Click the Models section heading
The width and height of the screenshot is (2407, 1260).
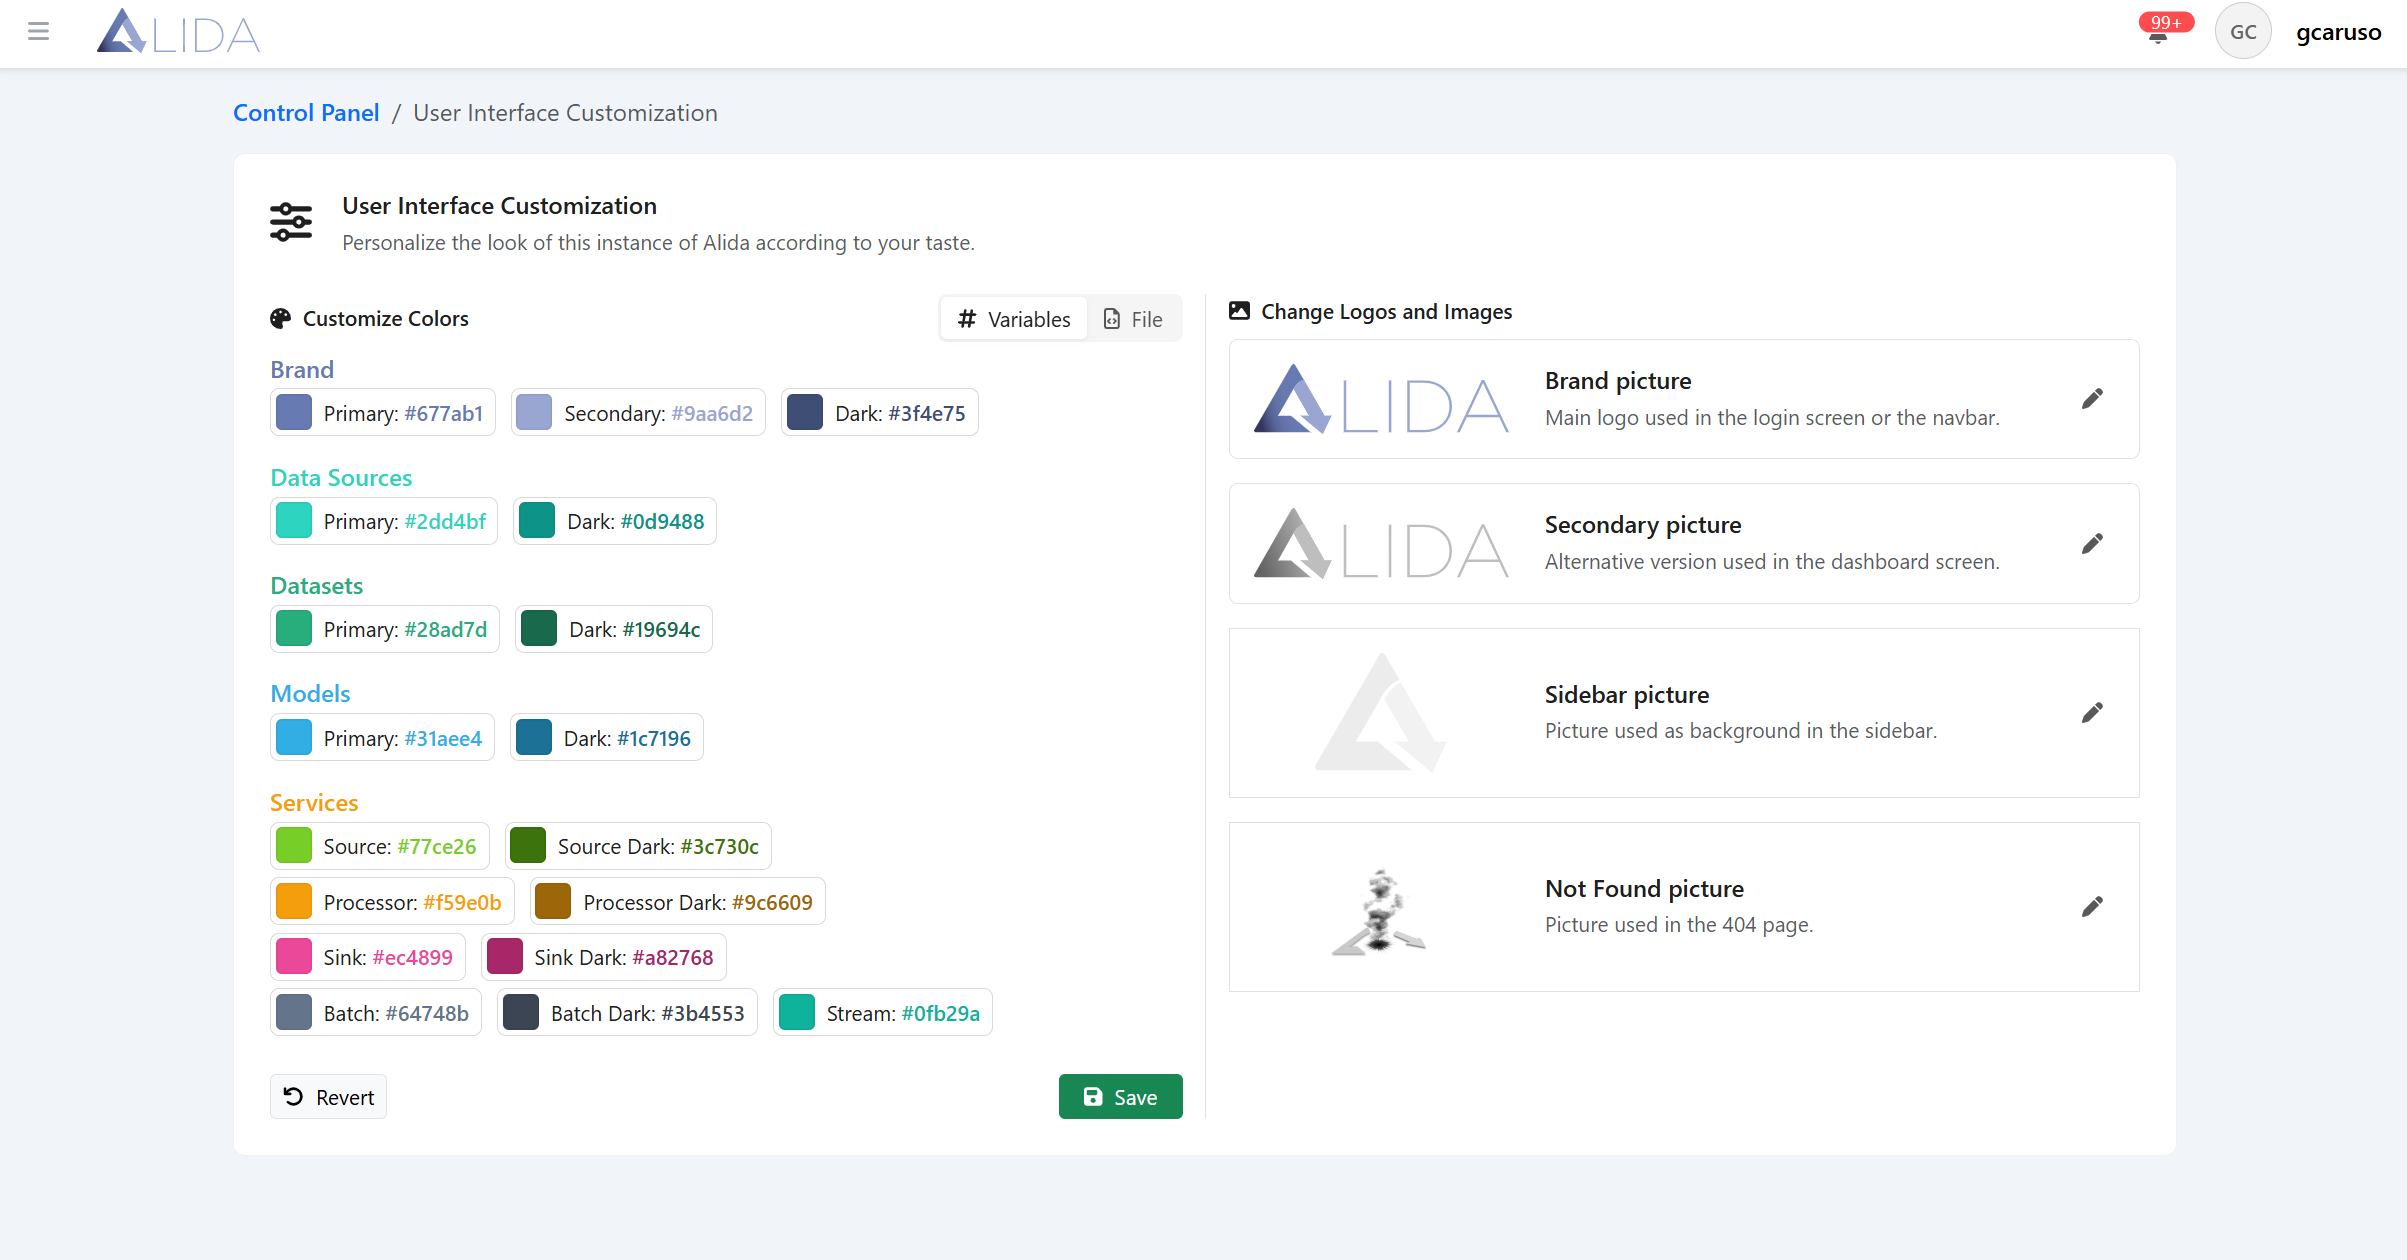[x=310, y=693]
